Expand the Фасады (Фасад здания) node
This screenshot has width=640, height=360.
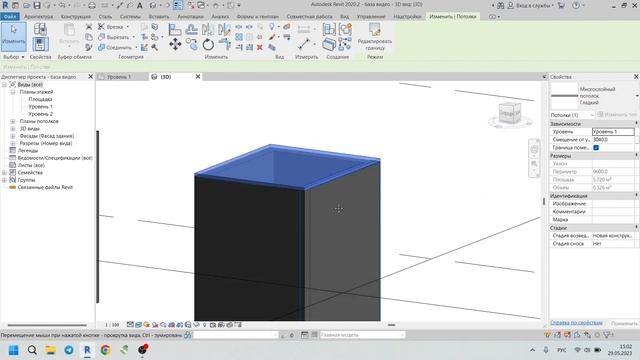13,136
